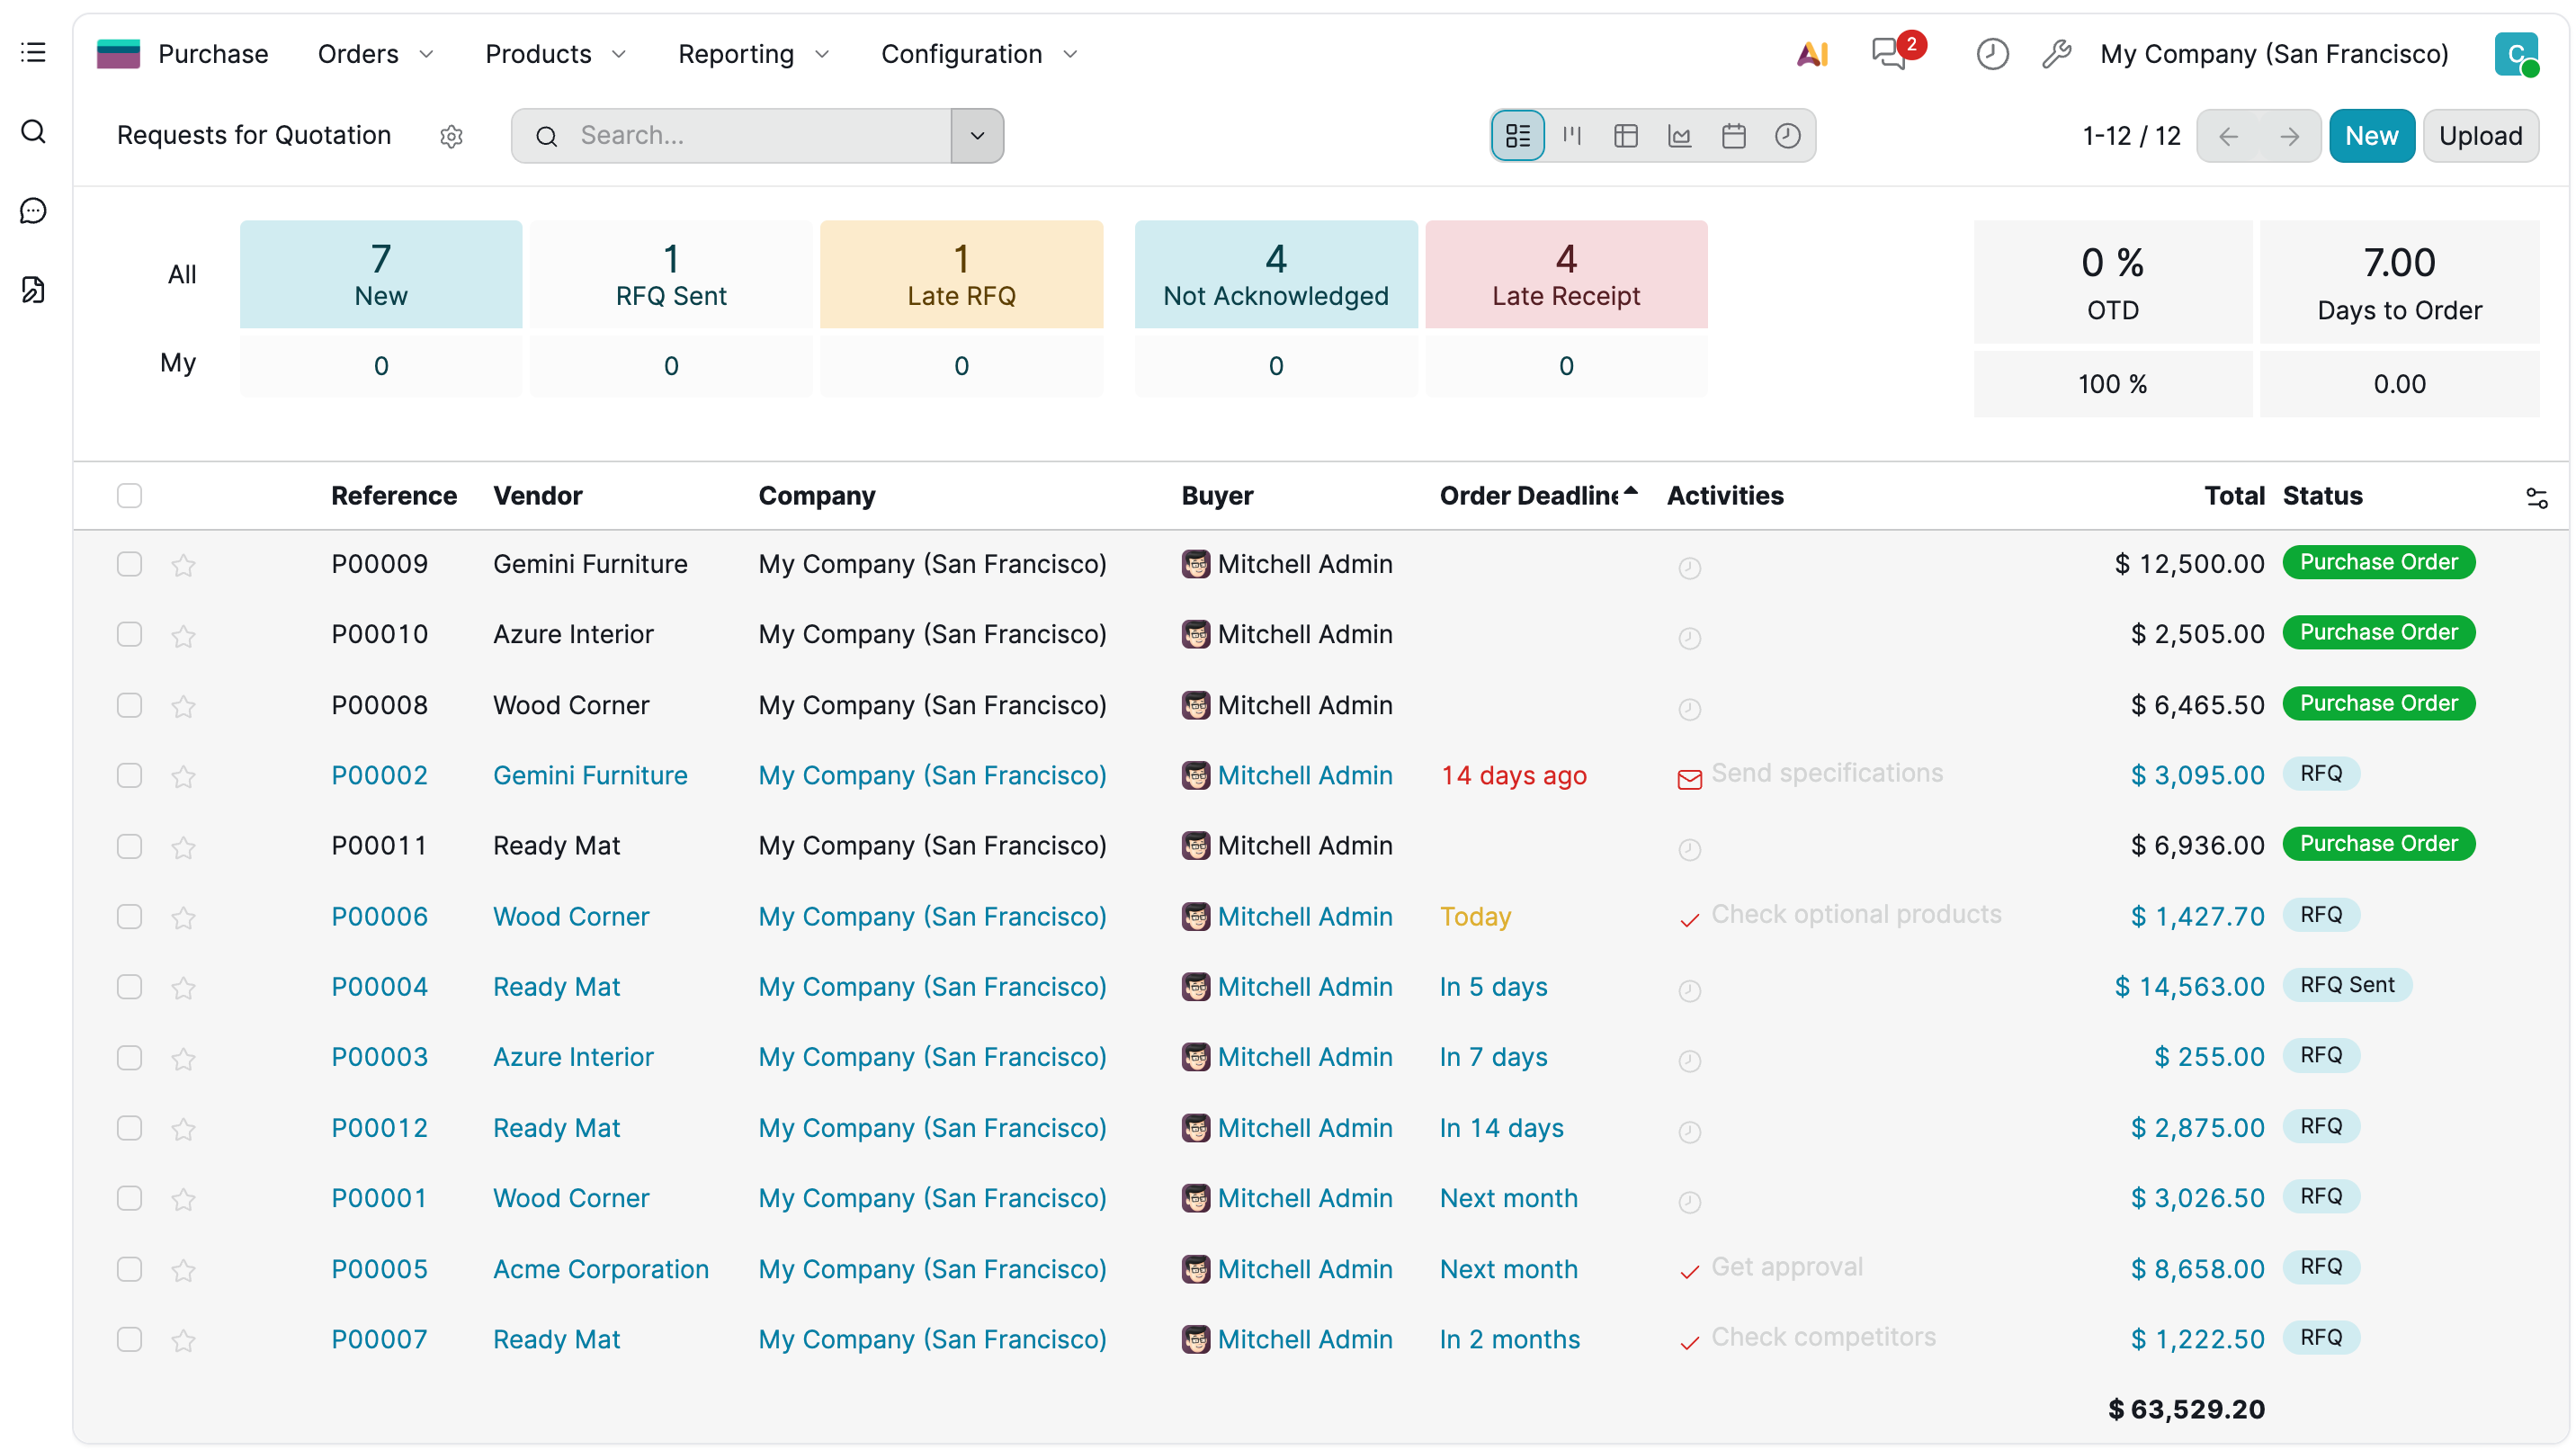Open the AI assistant icon
The height and width of the screenshot is (1450, 2576).
1812,54
